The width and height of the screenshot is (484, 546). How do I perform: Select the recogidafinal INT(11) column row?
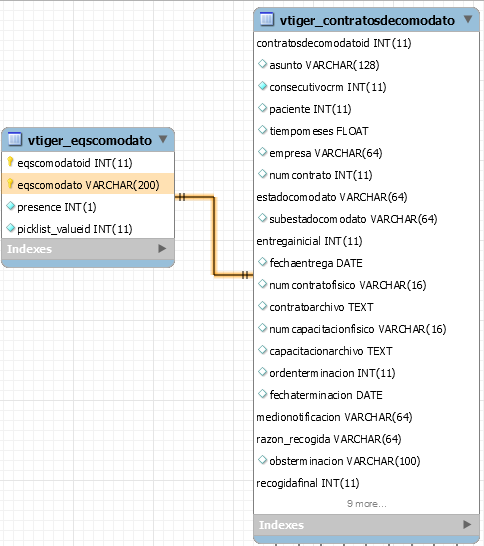coord(307,483)
